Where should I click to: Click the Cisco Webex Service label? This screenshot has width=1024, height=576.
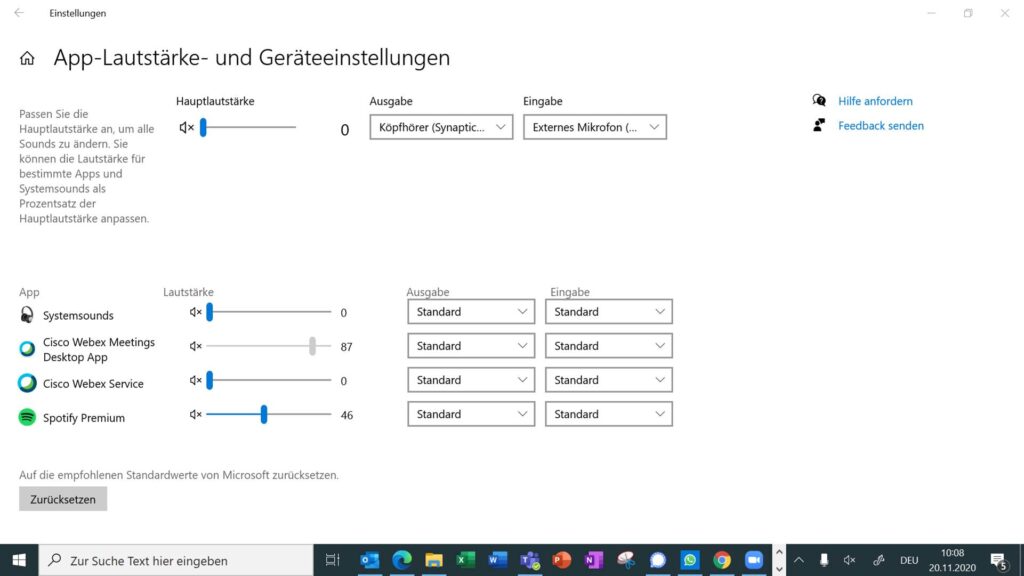[93, 383]
